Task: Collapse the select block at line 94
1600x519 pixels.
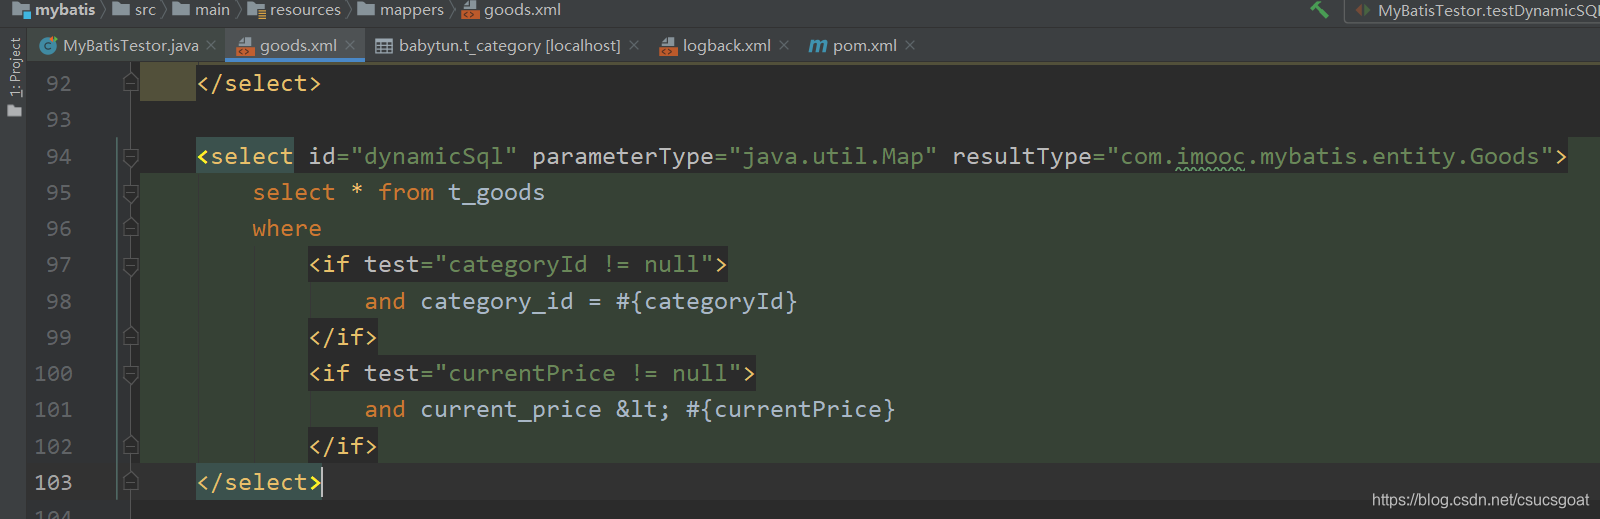Action: click(x=130, y=156)
